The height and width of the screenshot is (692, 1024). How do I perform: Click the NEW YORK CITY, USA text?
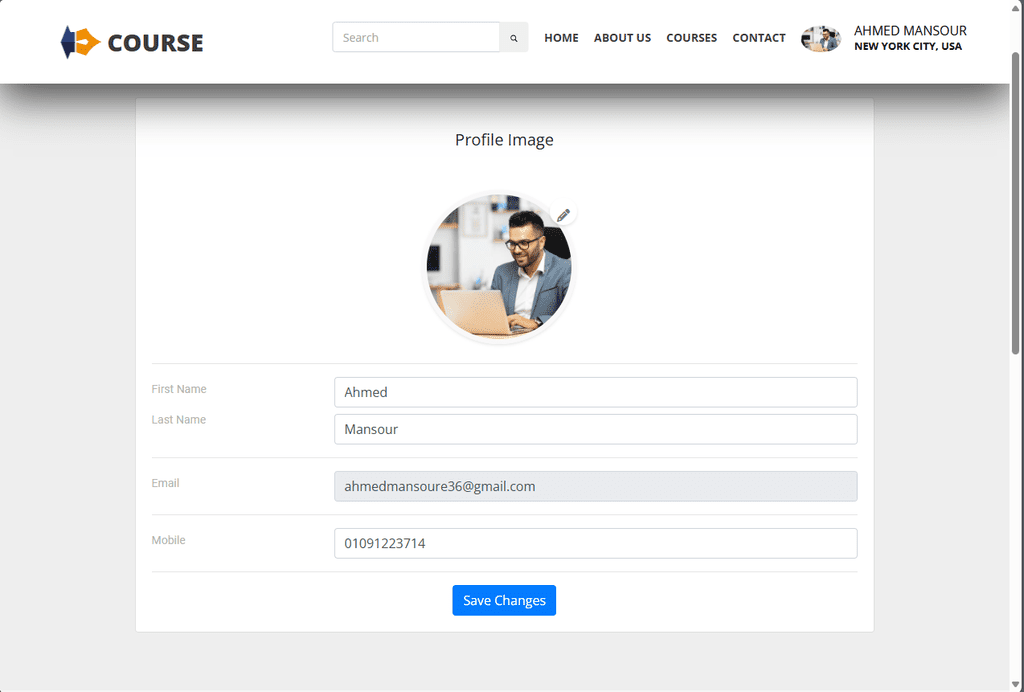click(x=908, y=46)
